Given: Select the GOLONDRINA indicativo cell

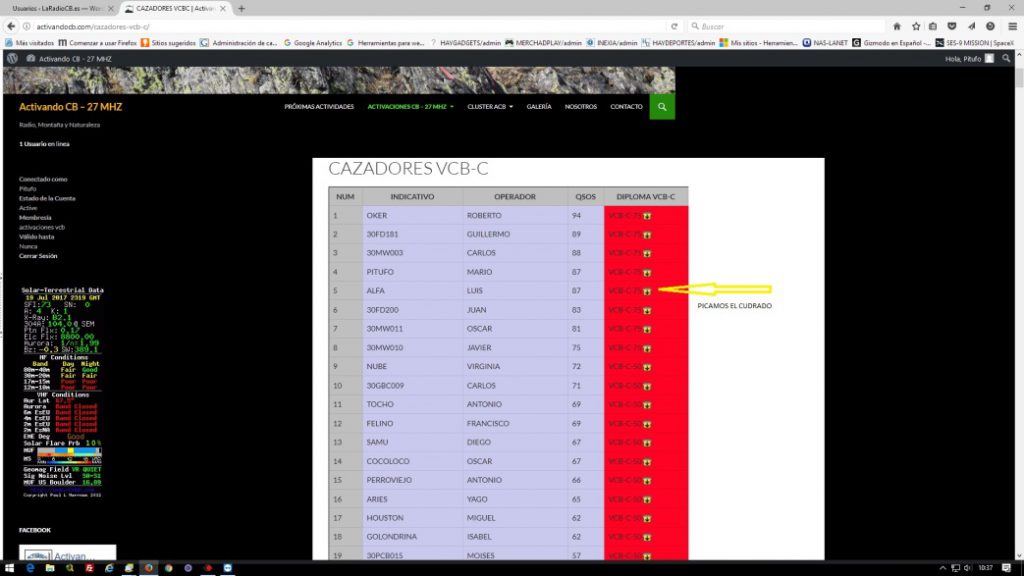Looking at the screenshot, I should point(412,537).
